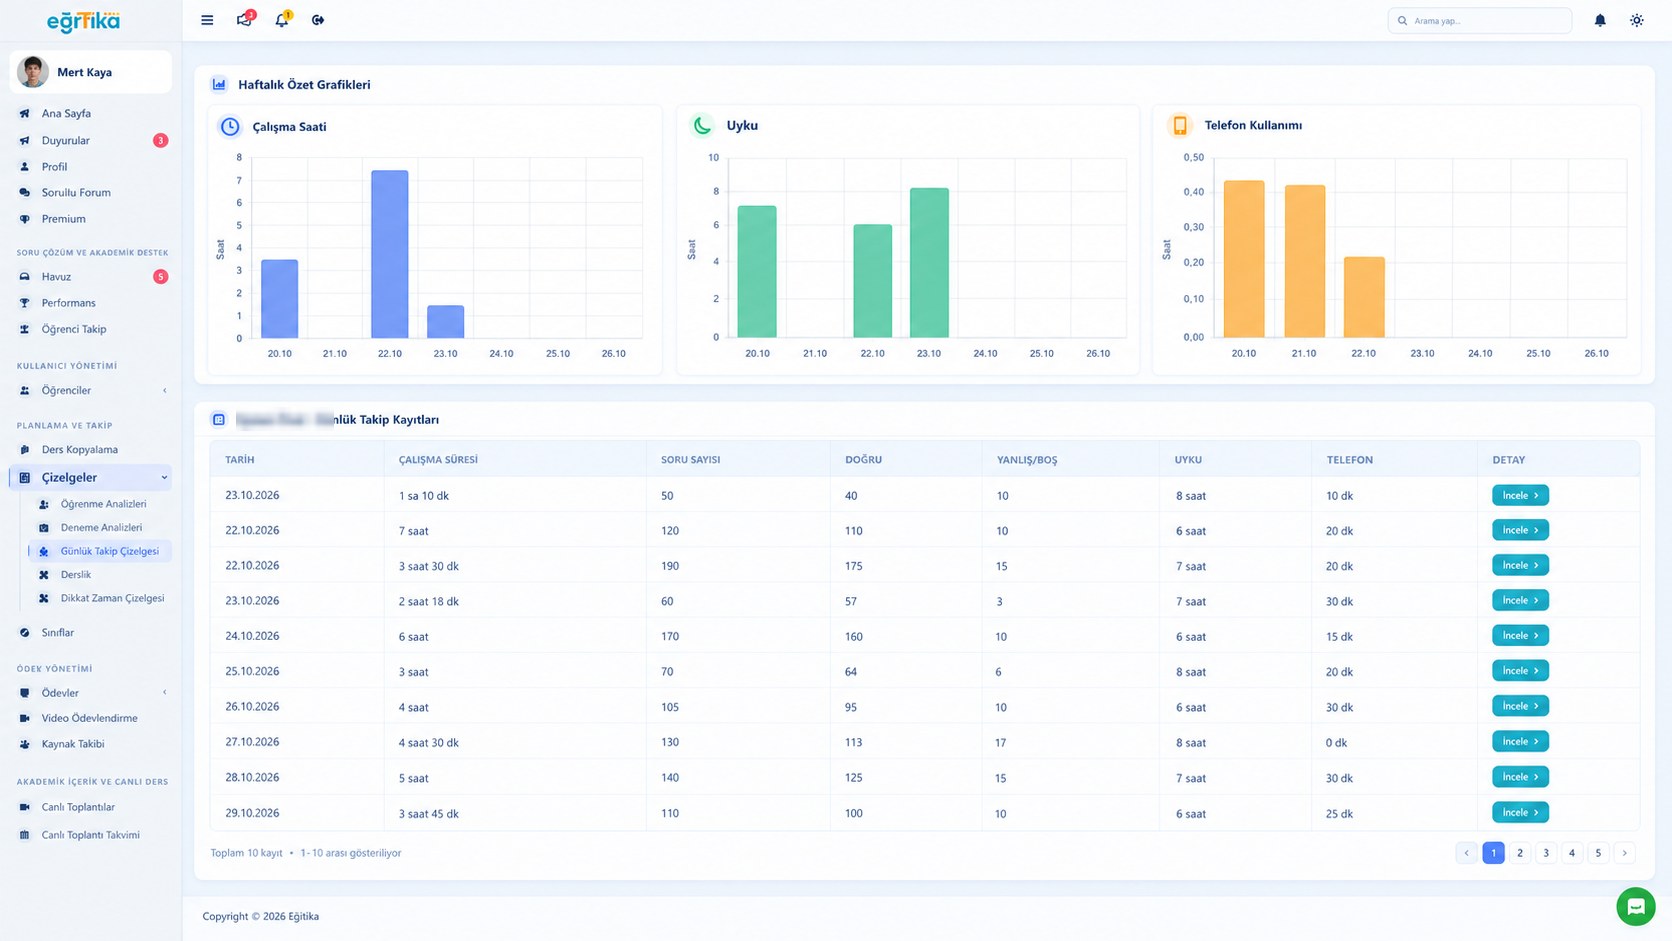The image size is (1672, 941).
Task: Select Deneme Analizleri submenu item
Action: [101, 528]
